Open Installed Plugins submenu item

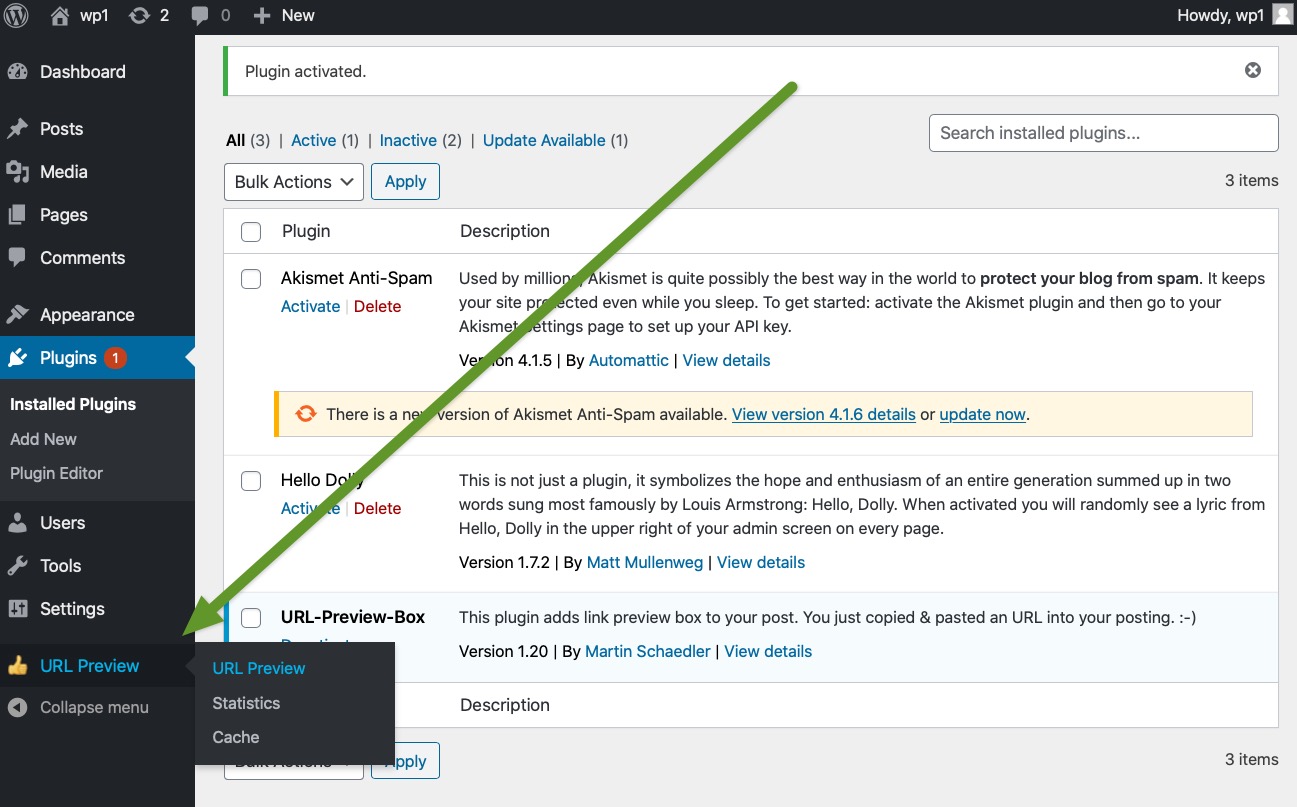(73, 404)
